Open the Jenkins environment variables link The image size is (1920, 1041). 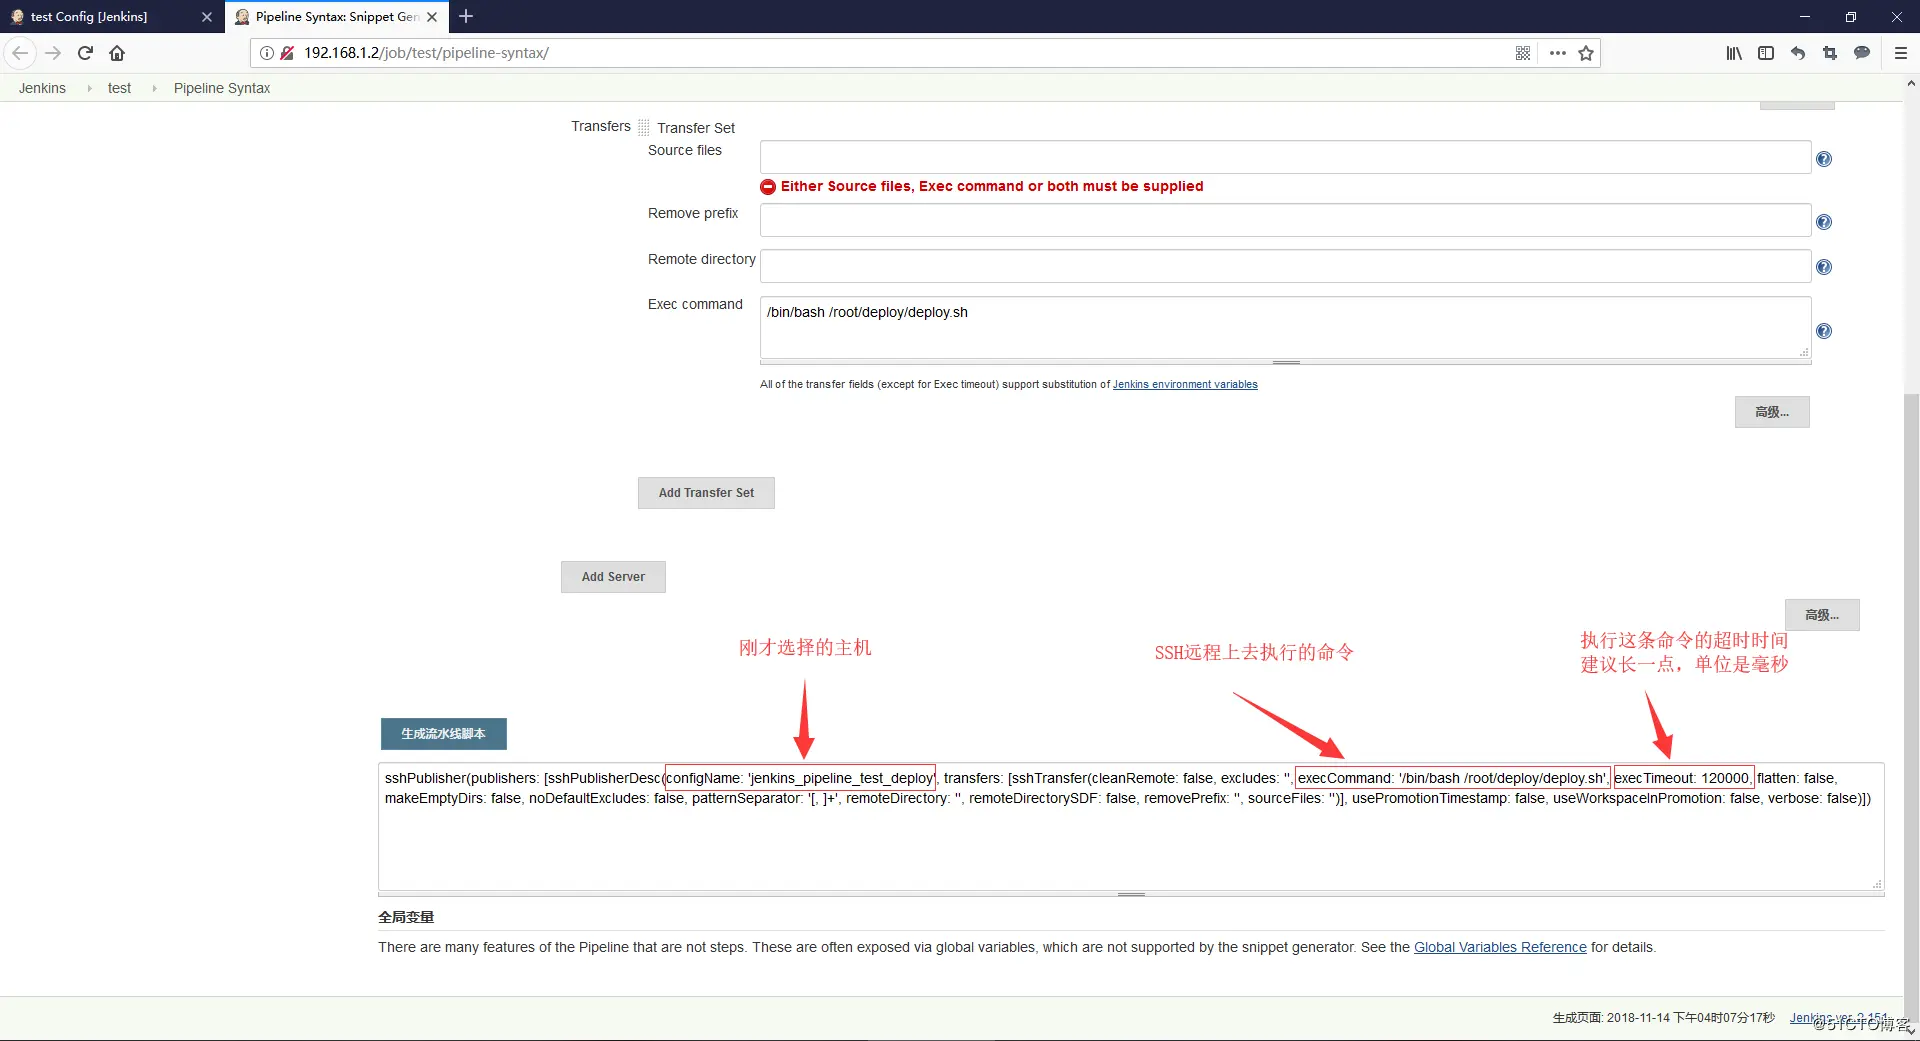pos(1185,384)
